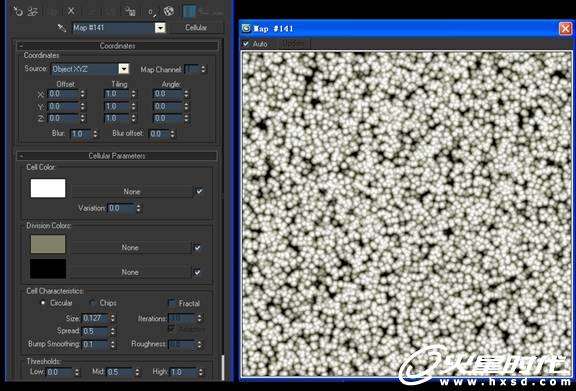Click the Cellular map type button
The width and height of the screenshot is (576, 391).
click(x=196, y=28)
